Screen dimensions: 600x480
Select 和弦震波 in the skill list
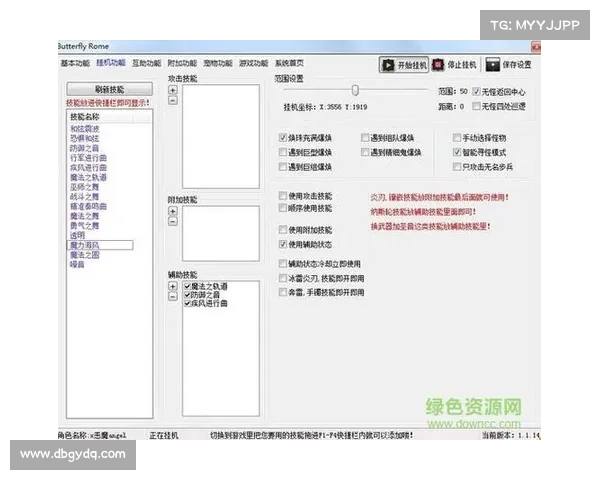pos(85,129)
